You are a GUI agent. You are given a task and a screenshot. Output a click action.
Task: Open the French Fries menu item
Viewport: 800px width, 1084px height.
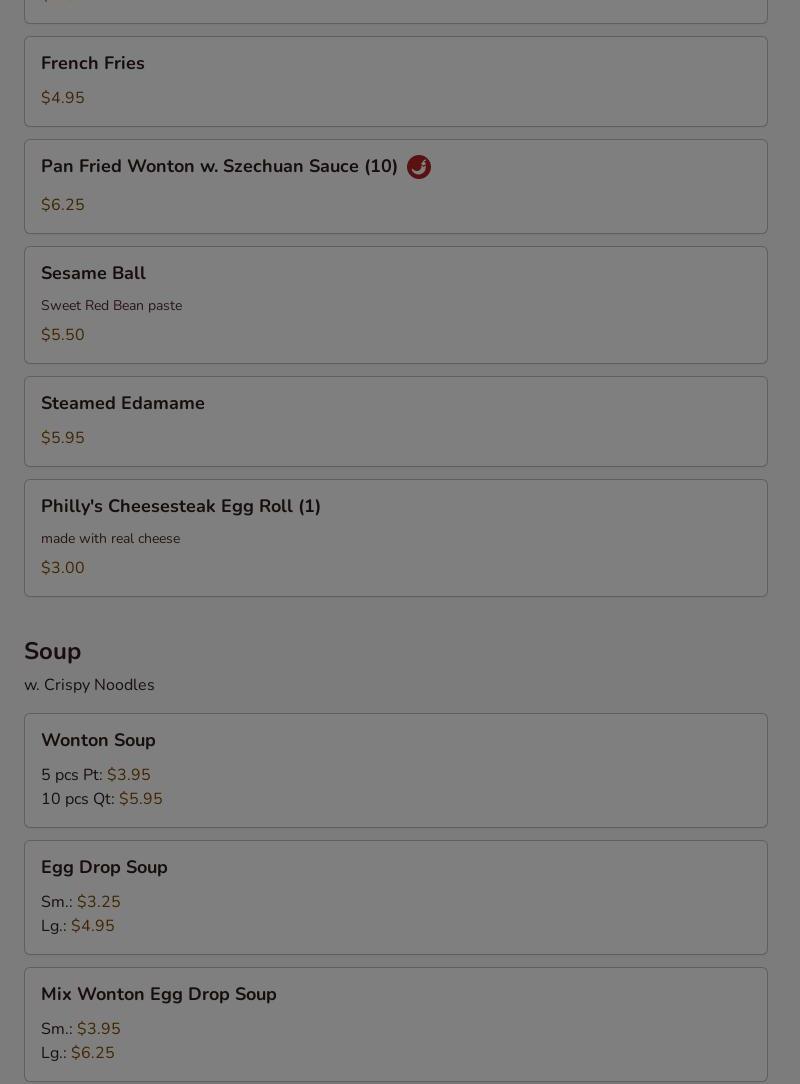(x=396, y=82)
